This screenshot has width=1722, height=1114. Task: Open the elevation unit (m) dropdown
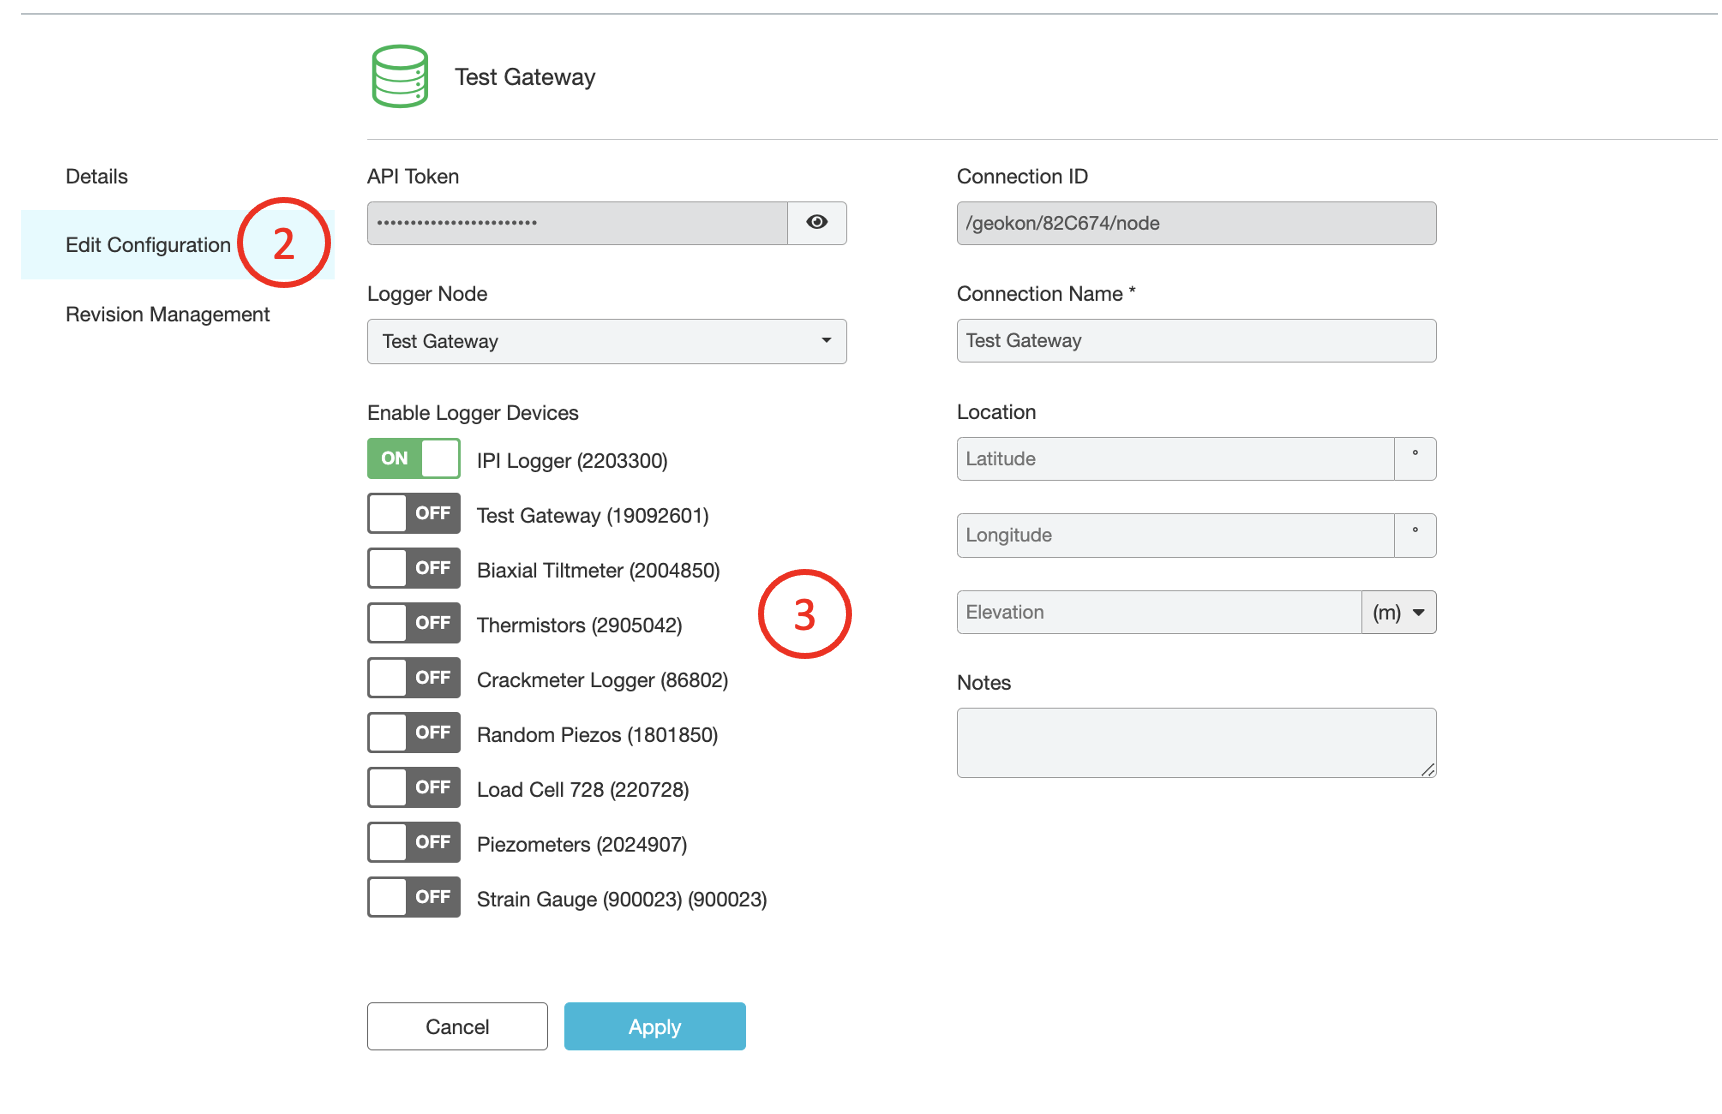pyautogui.click(x=1398, y=613)
